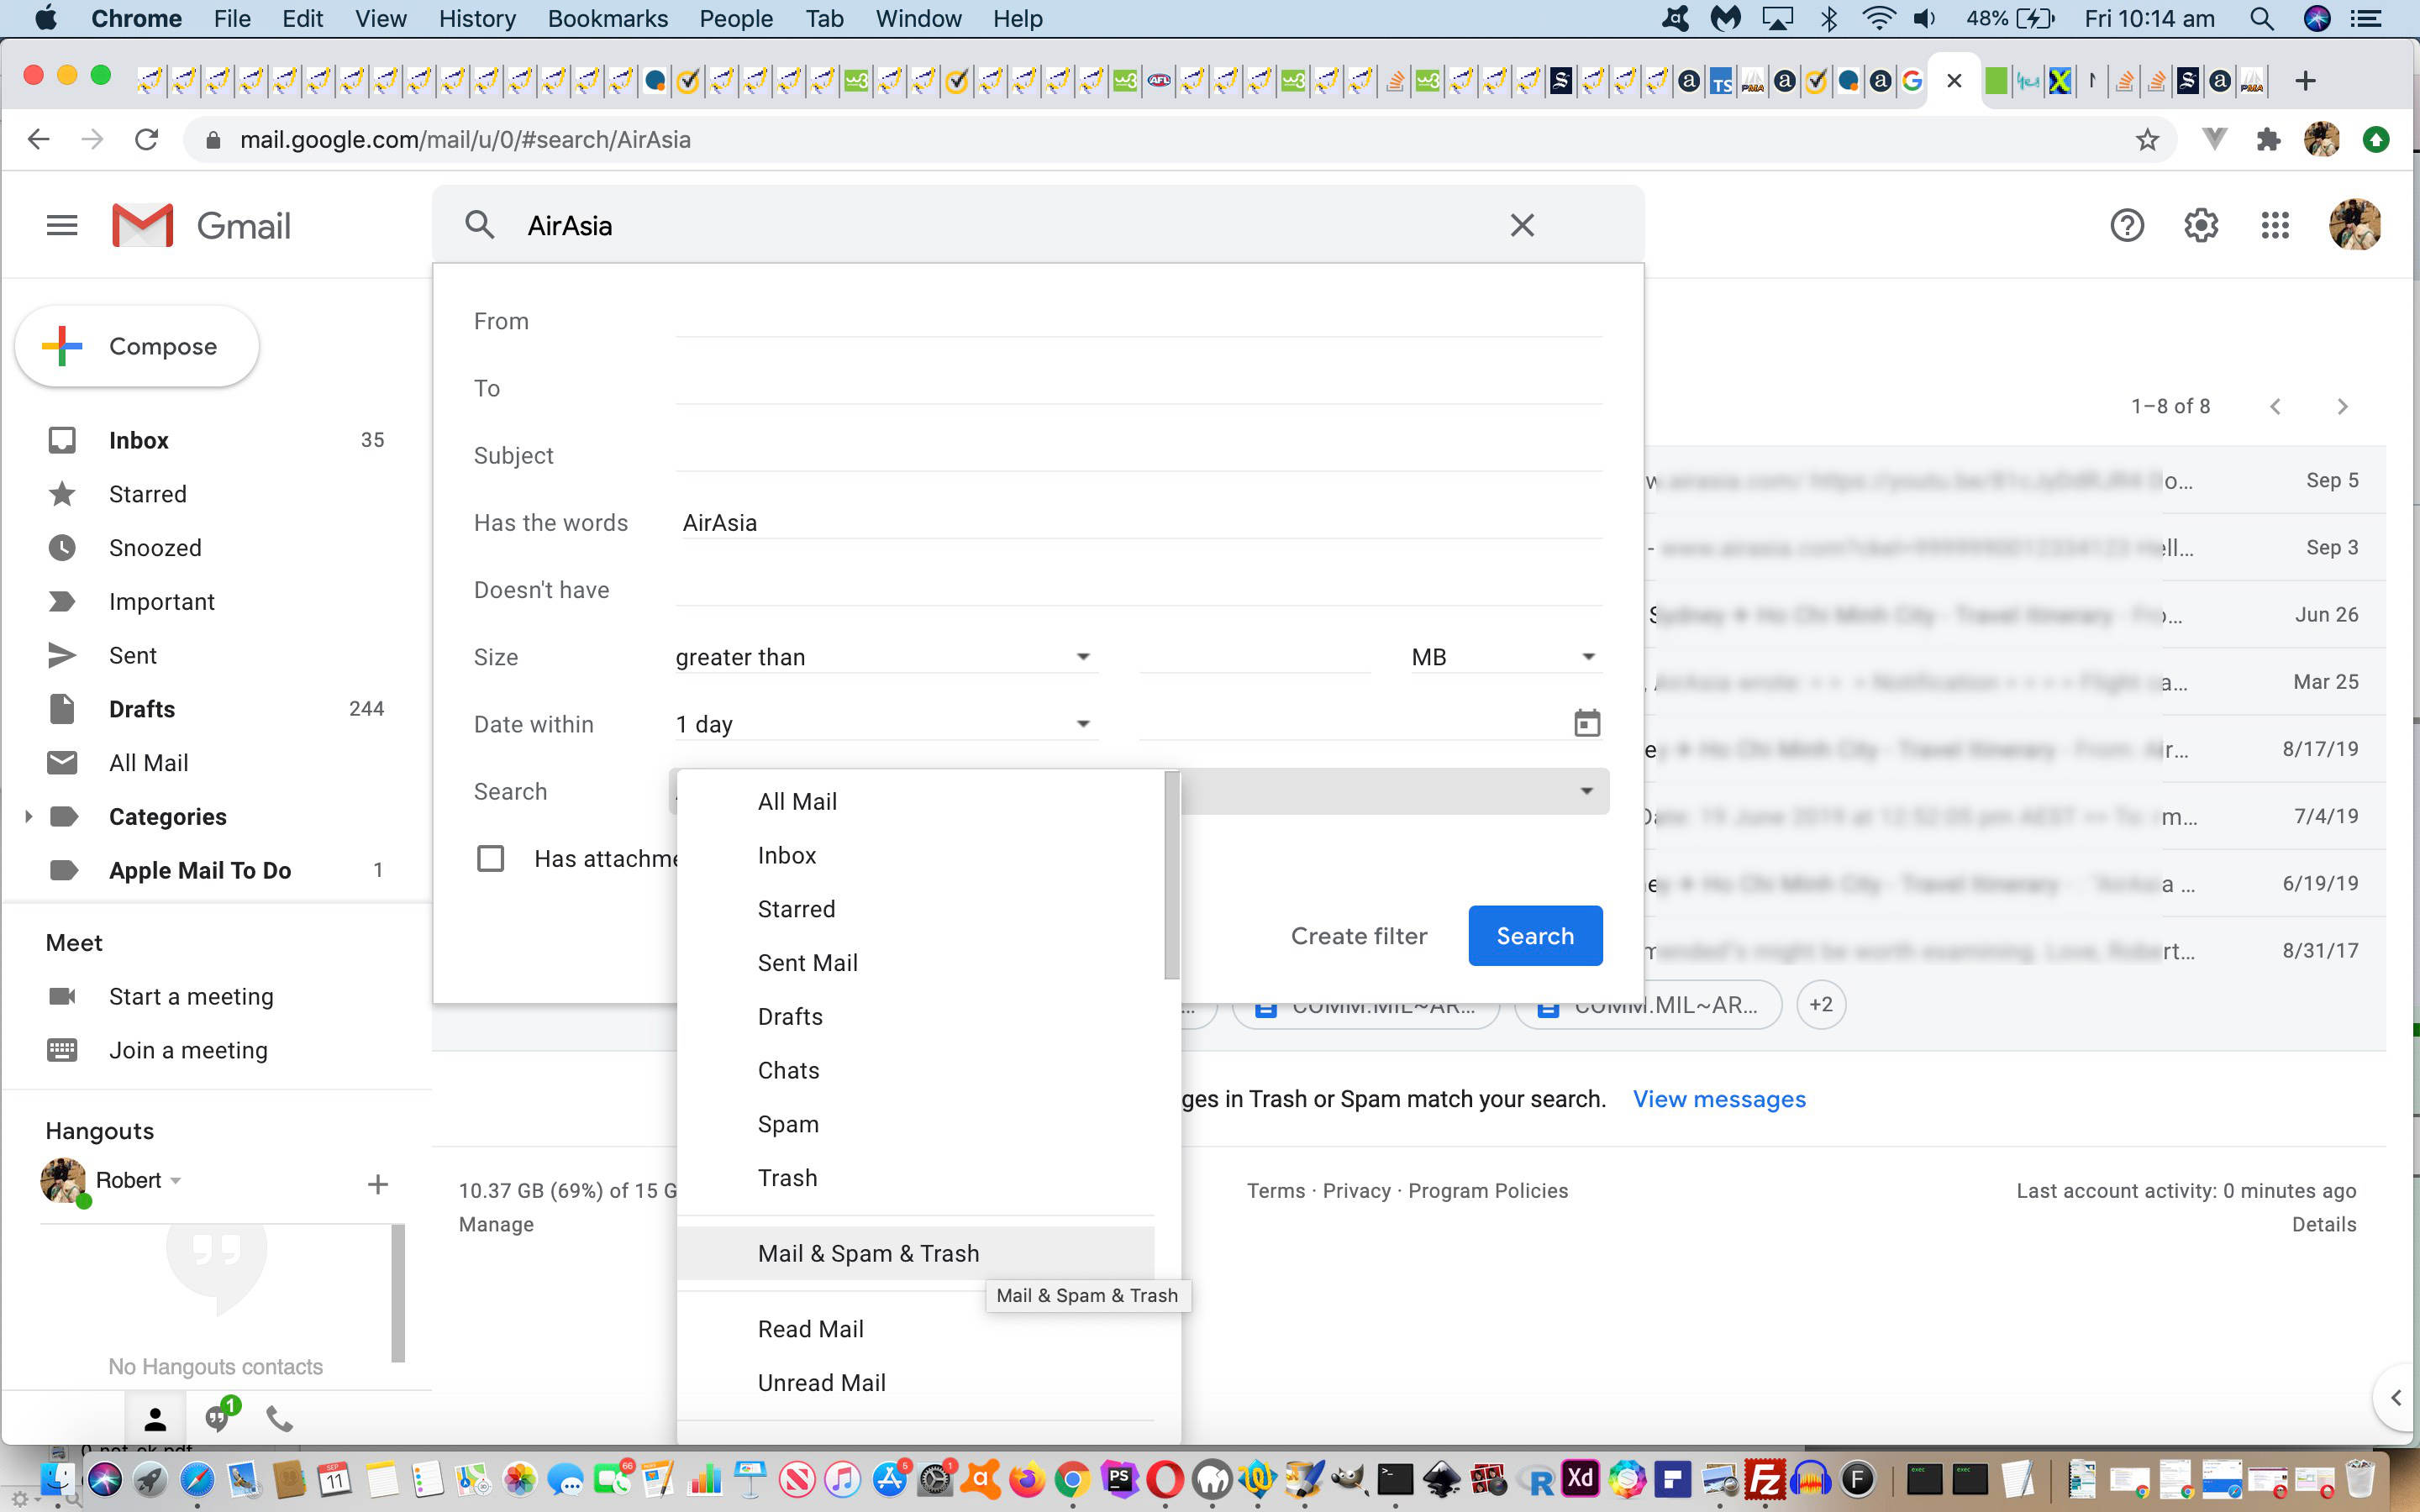Open the Bookmarks menu in the menu bar
Image resolution: width=2420 pixels, height=1512 pixels.
(x=608, y=18)
